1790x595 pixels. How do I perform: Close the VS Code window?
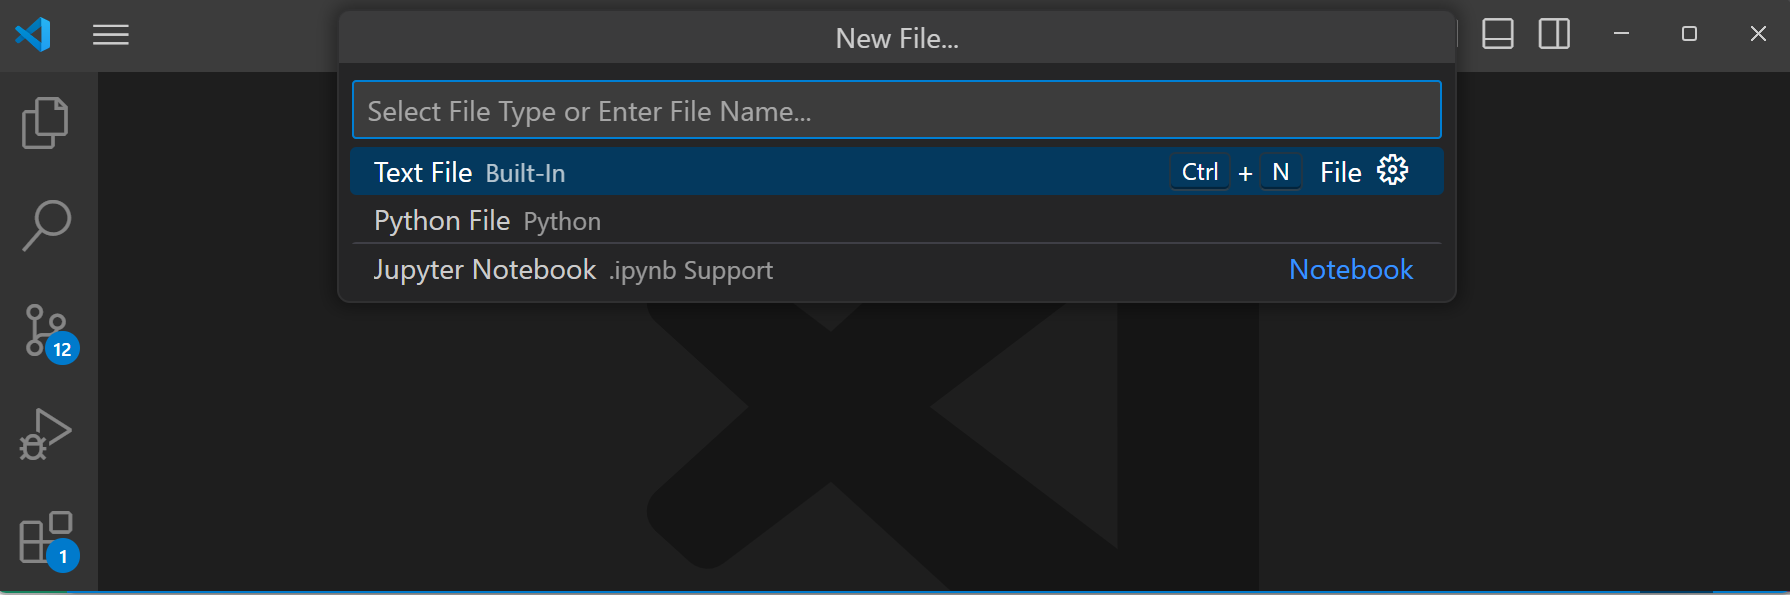coord(1758,34)
